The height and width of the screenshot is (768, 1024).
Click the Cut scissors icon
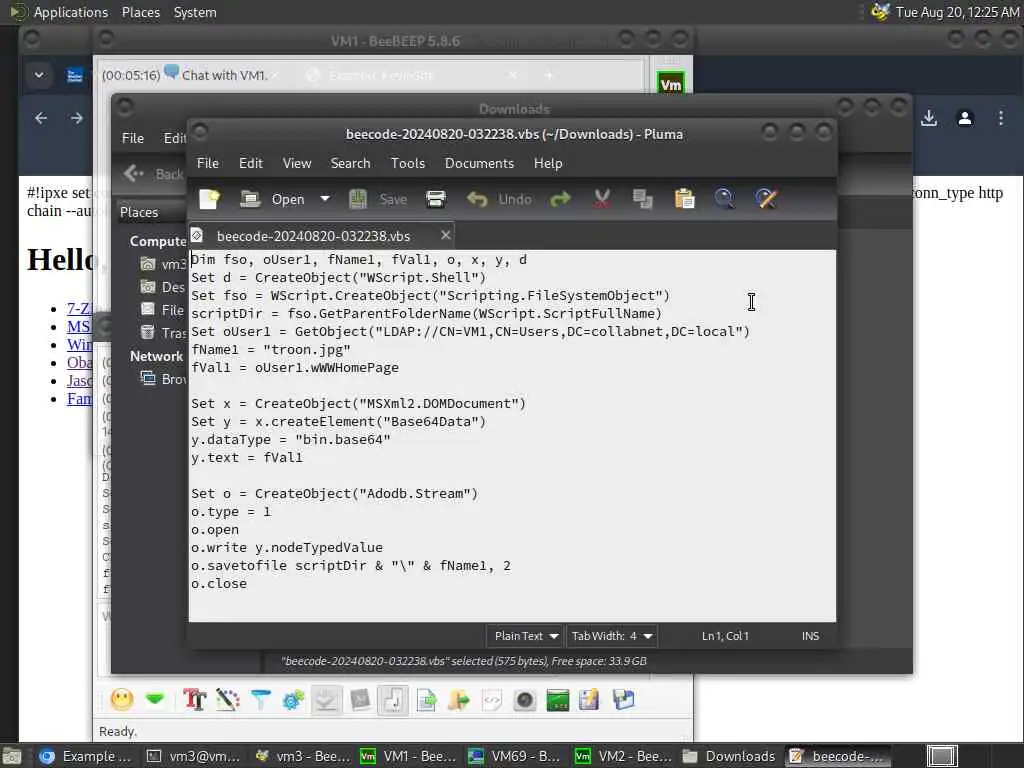pyautogui.click(x=602, y=199)
